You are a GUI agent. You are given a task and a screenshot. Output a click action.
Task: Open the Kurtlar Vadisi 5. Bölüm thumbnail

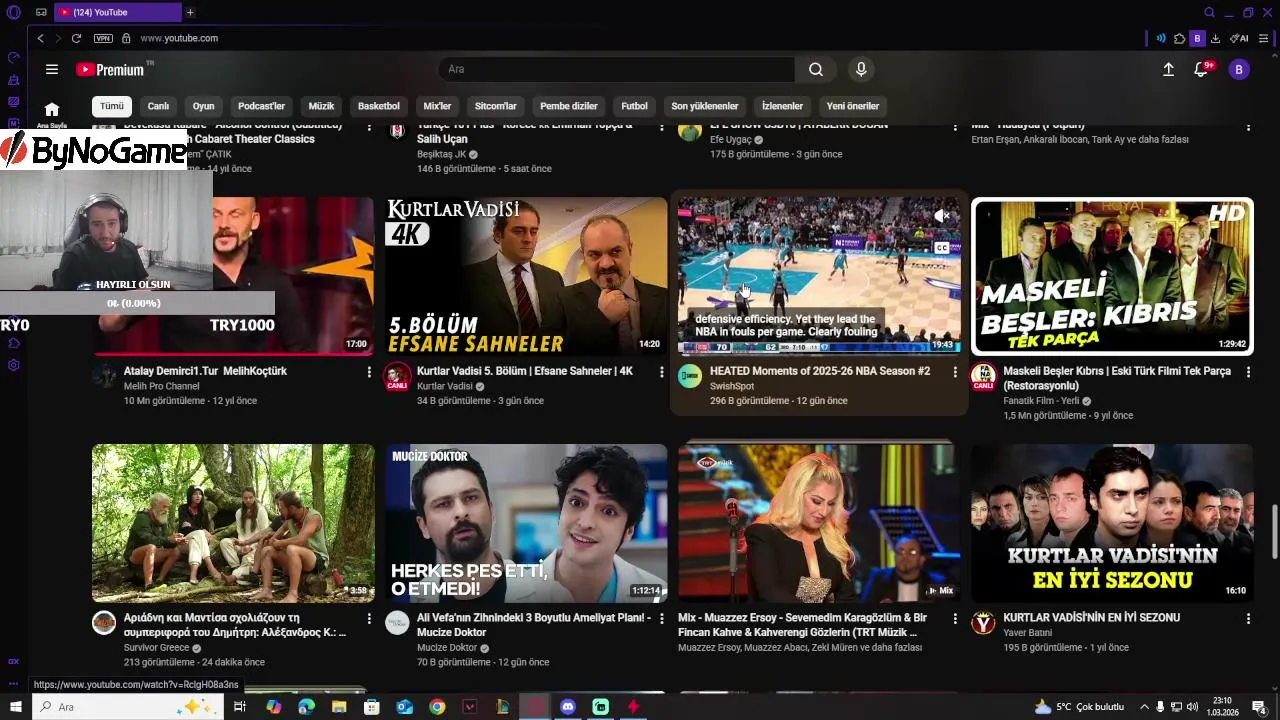[526, 276]
